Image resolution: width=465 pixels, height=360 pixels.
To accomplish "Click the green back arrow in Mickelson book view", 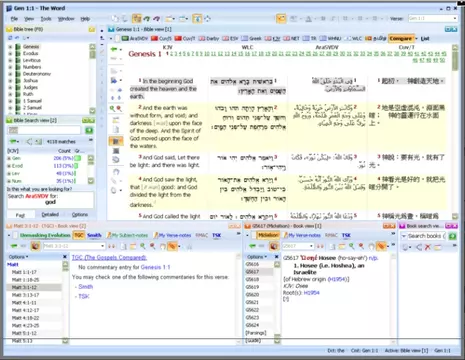I will coord(252,246).
